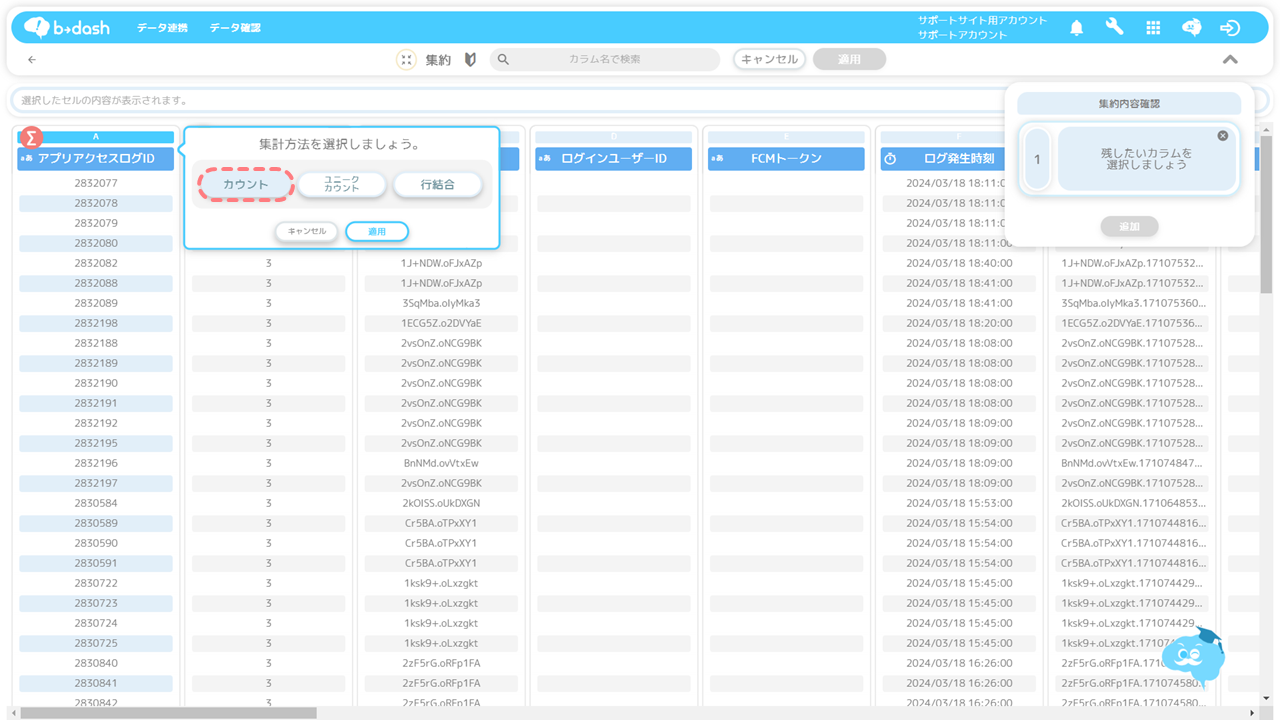Click the beginner mark icon
Screen dimensions: 1280x720
(470, 60)
